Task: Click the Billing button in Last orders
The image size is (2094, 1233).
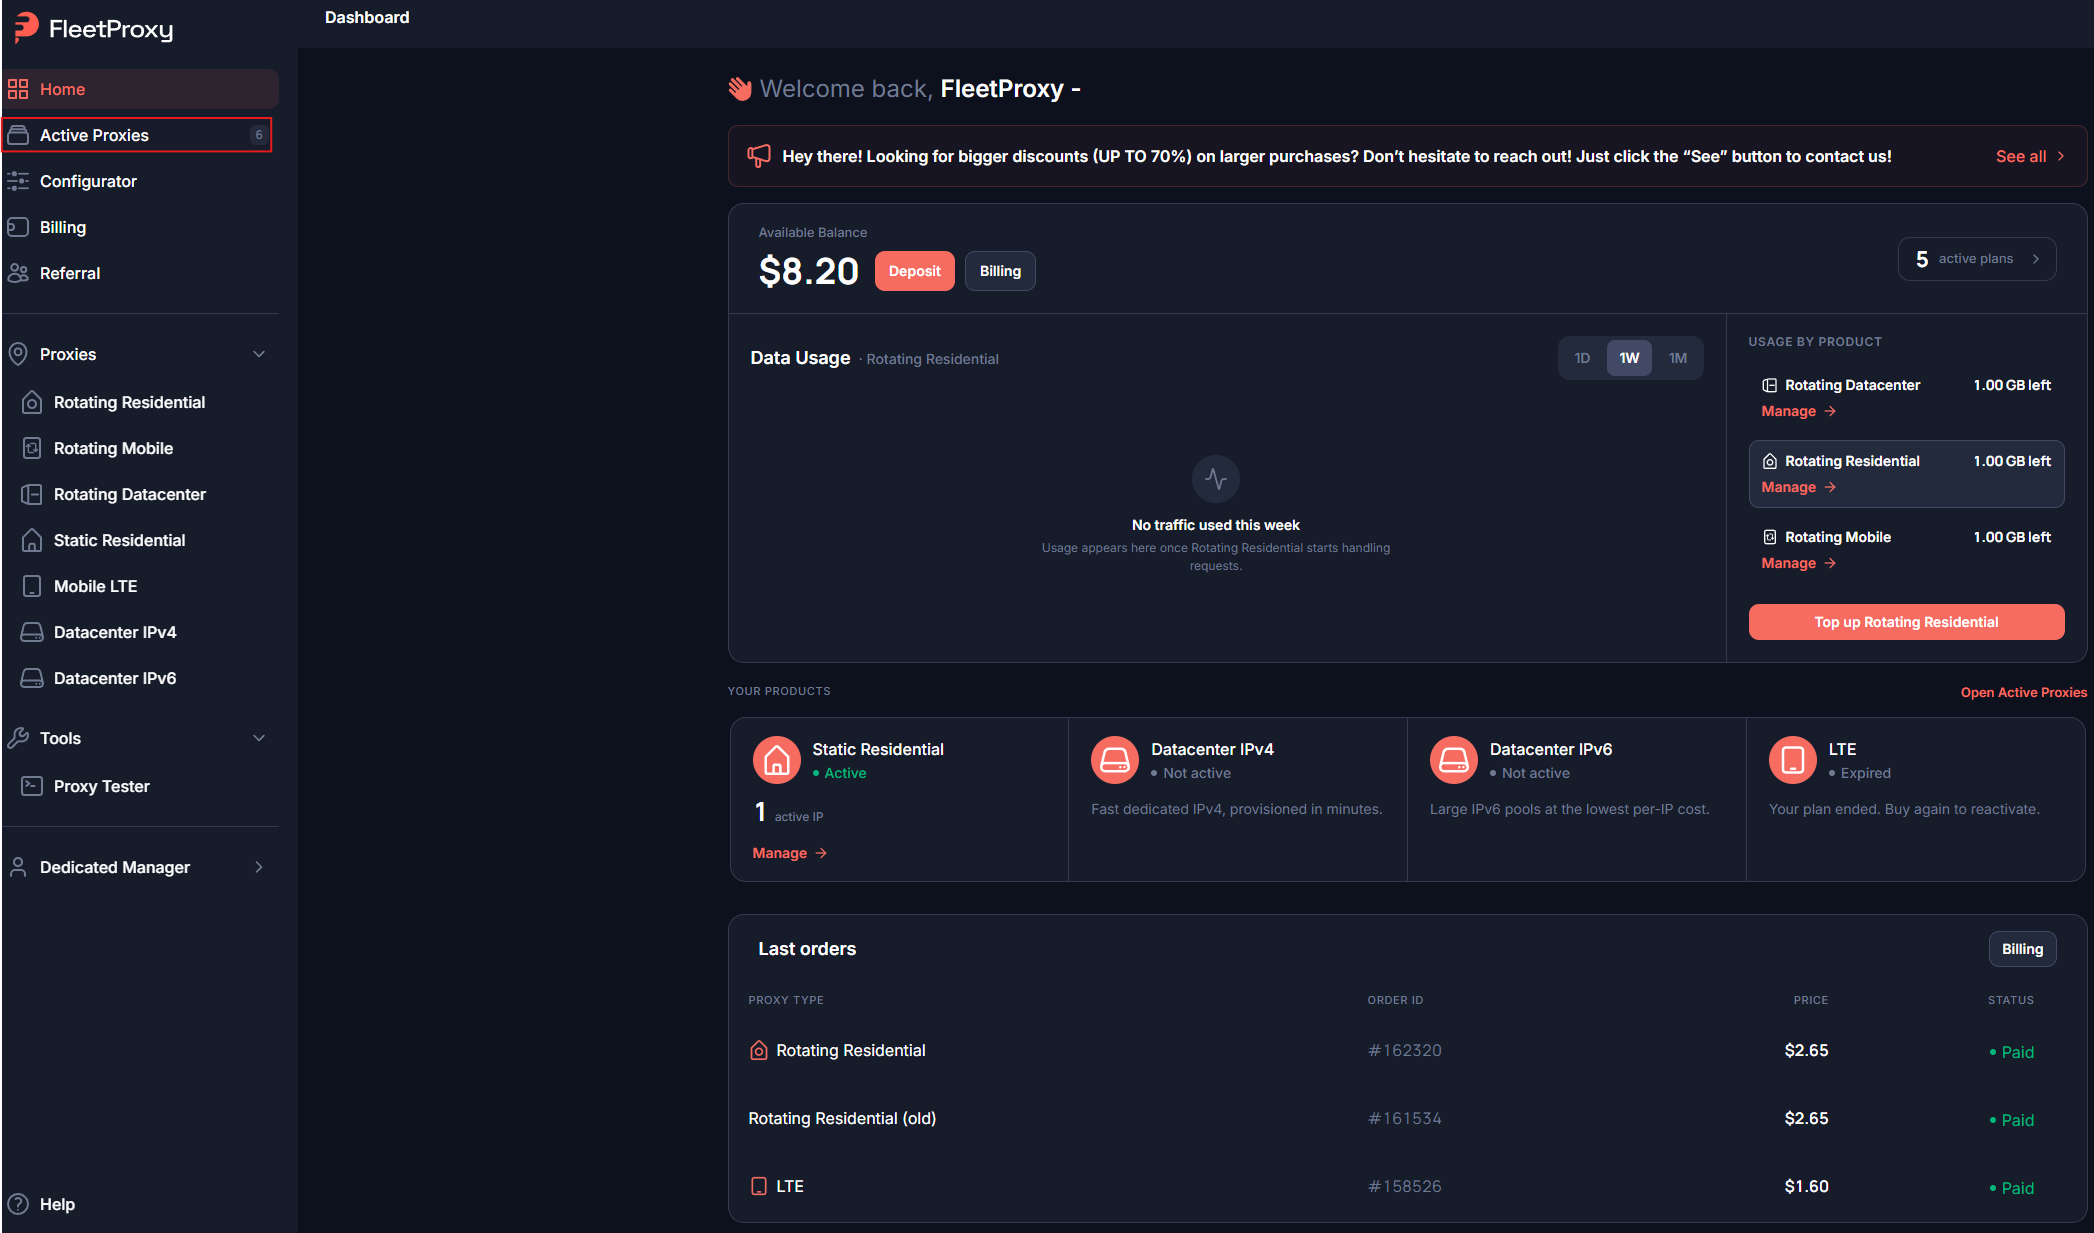Action: [2022, 949]
